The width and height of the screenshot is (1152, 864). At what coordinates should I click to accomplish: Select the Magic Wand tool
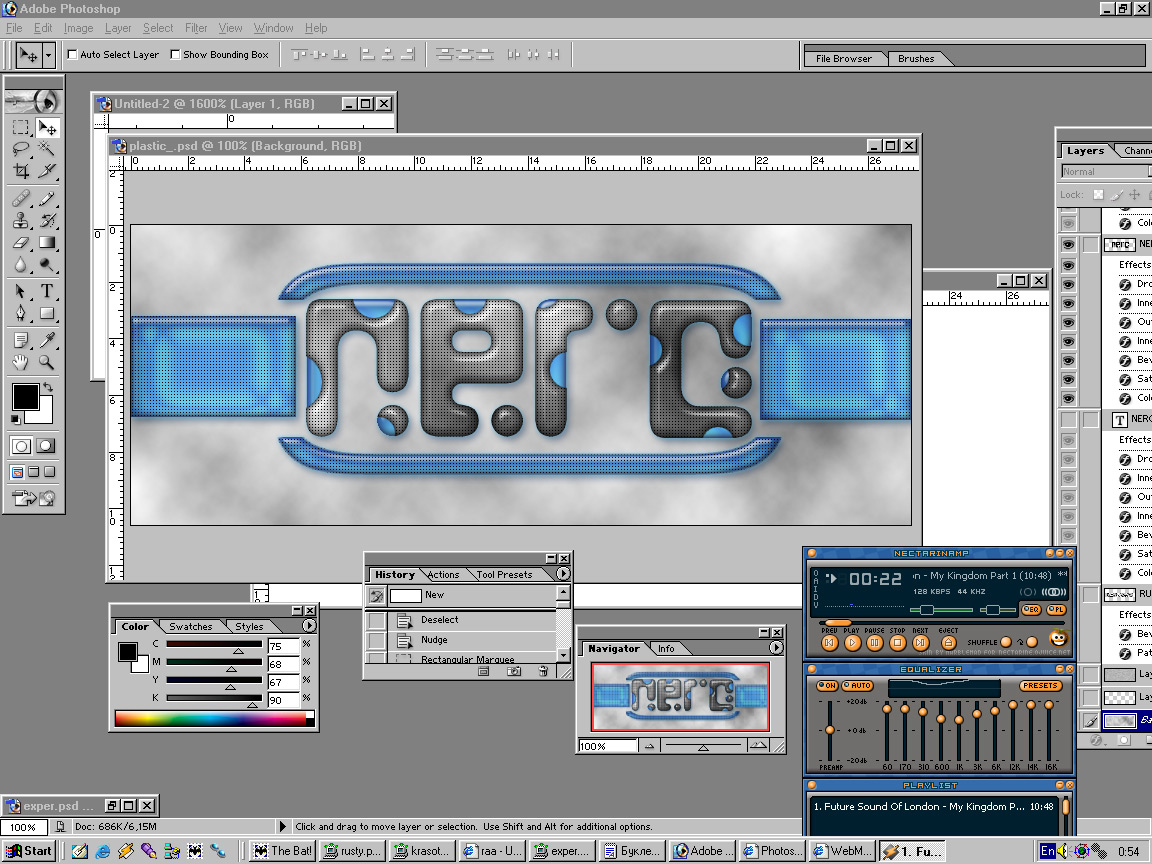(46, 149)
